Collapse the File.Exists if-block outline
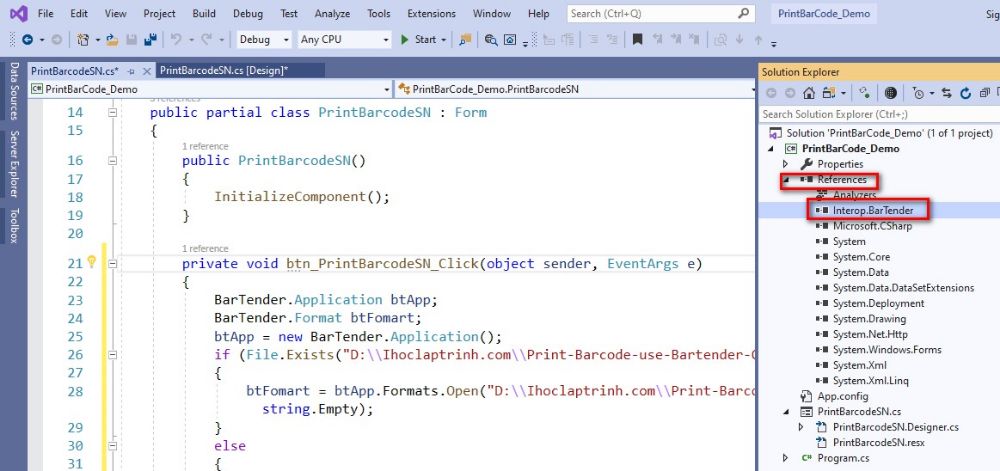 click(112, 354)
